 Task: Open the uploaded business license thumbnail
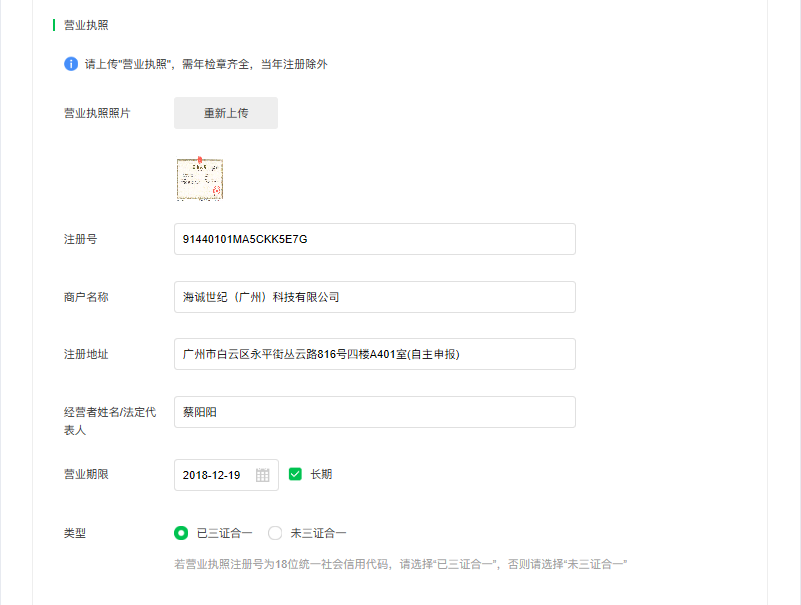[x=200, y=179]
